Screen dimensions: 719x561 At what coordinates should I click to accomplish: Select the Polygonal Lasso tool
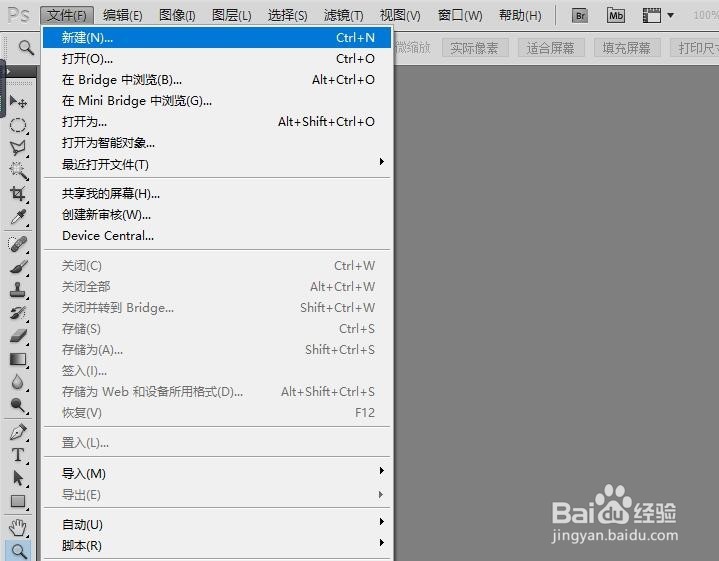pos(18,147)
